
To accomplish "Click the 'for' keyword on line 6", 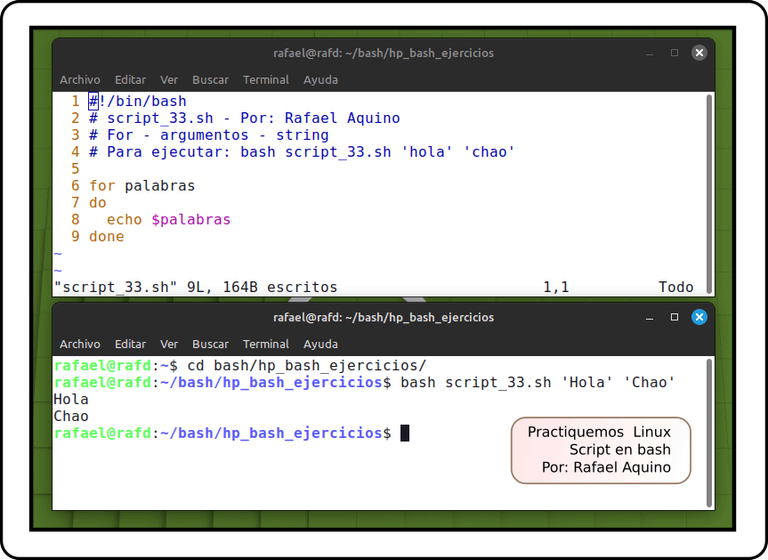I will 102,186.
